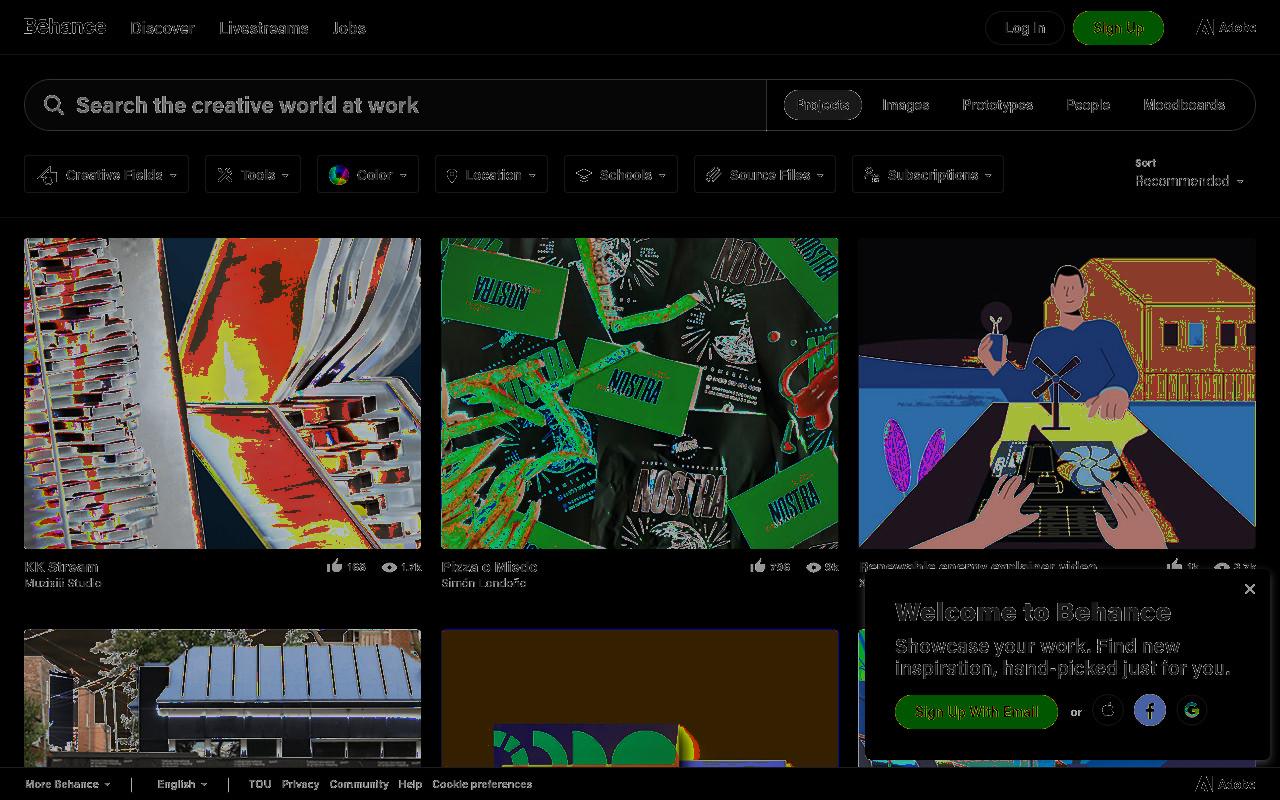Open the KK Stream project thumbnail

tap(222, 393)
